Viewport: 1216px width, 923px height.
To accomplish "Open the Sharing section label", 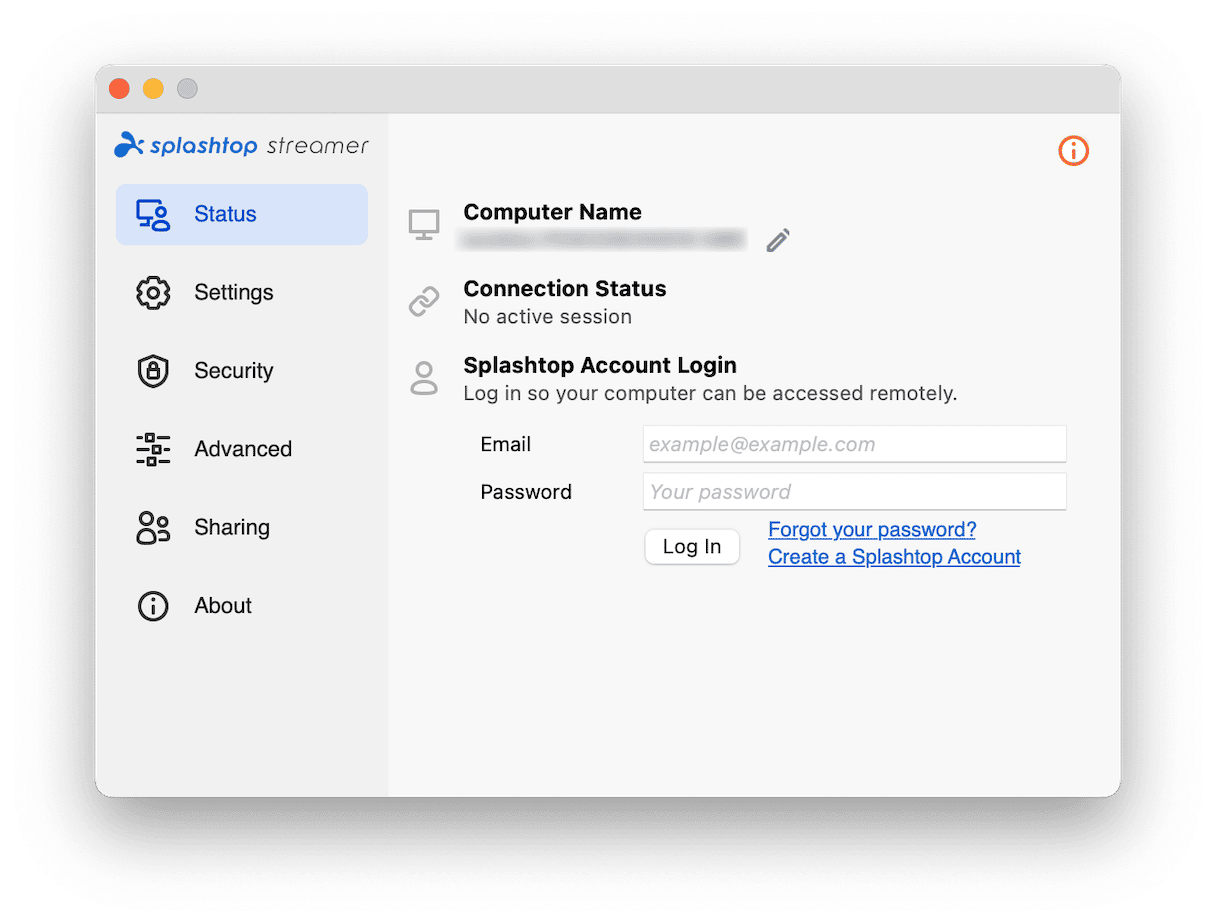I will [x=232, y=527].
